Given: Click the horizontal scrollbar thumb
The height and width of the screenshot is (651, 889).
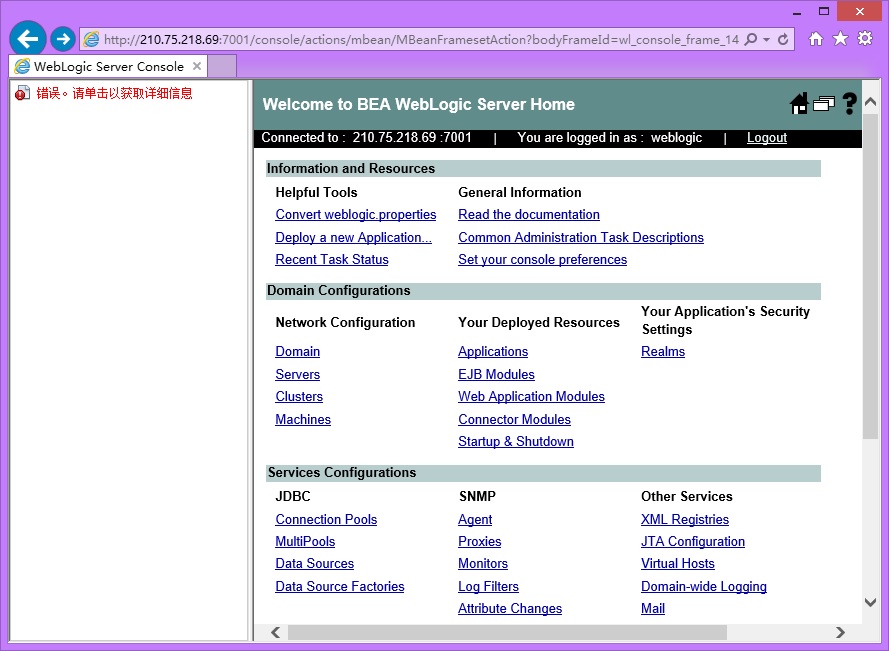Looking at the screenshot, I should tap(507, 632).
